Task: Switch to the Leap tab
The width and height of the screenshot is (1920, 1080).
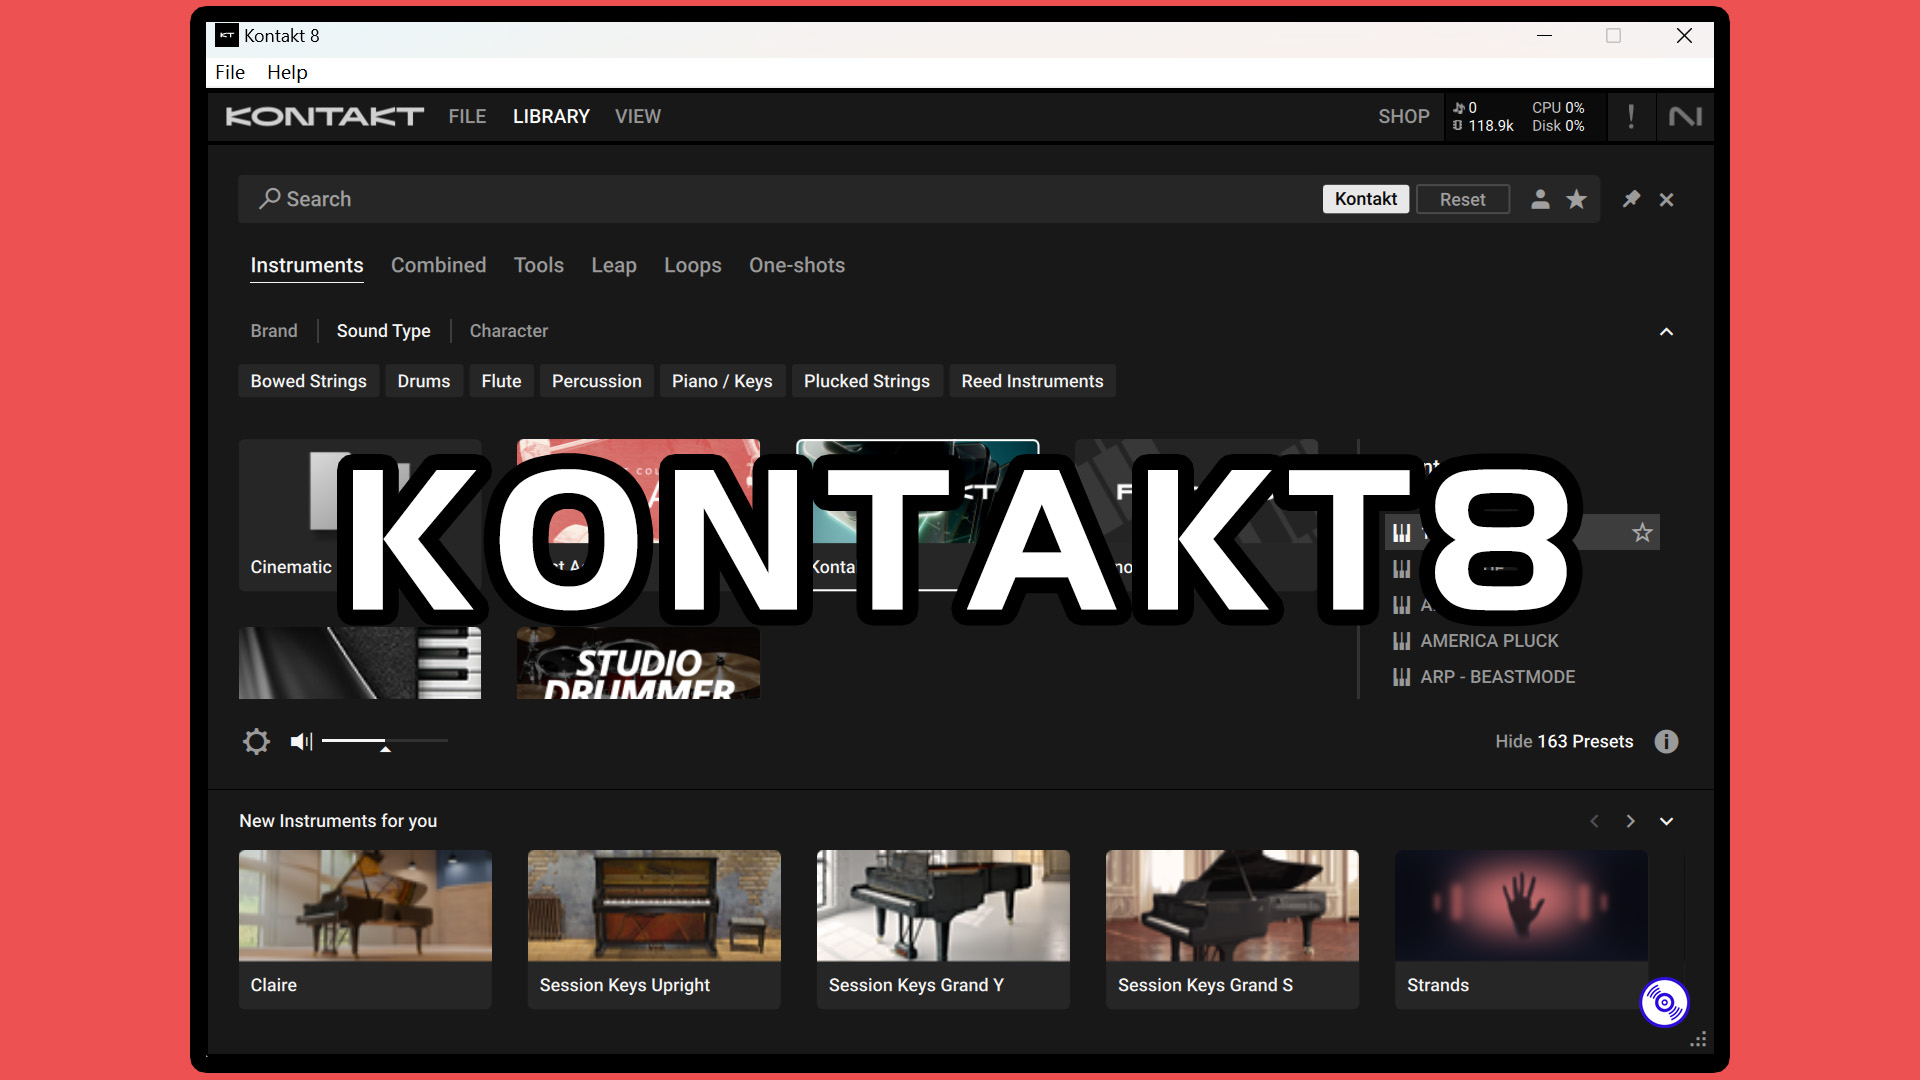Action: (614, 265)
